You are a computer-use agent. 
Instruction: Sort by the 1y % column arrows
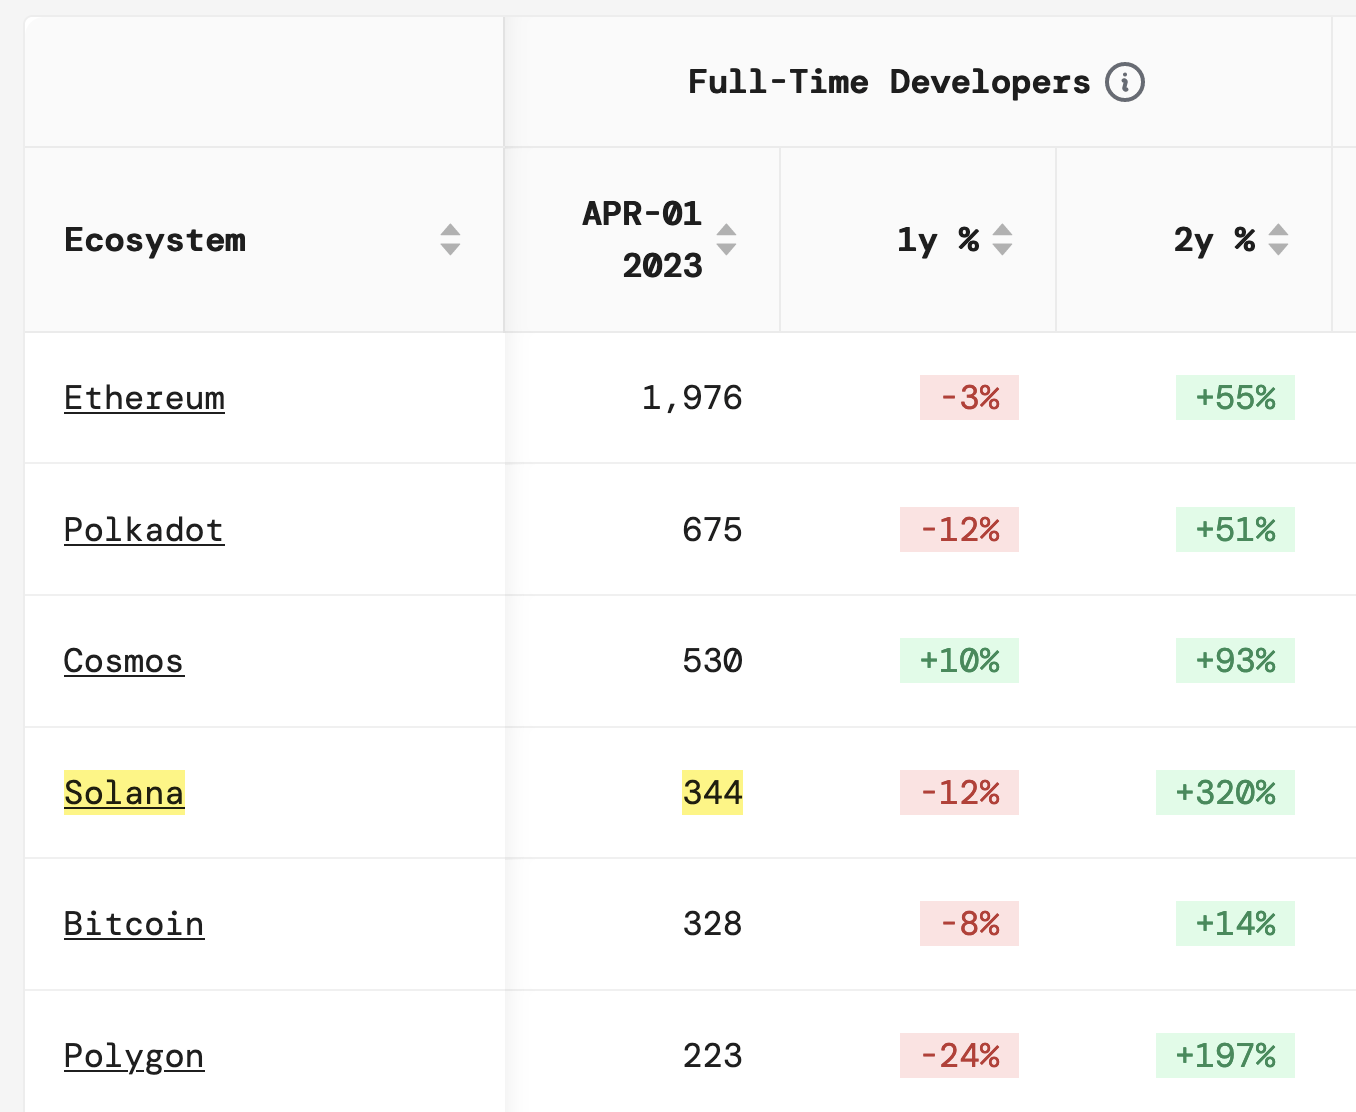[x=1002, y=240]
